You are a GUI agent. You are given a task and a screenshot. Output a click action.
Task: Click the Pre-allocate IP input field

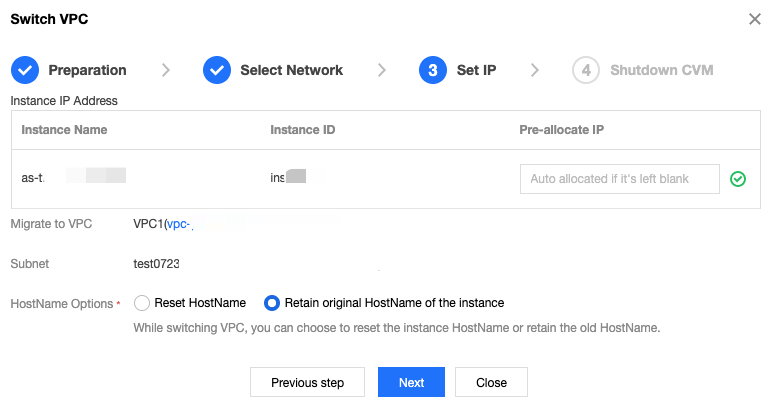click(x=619, y=179)
